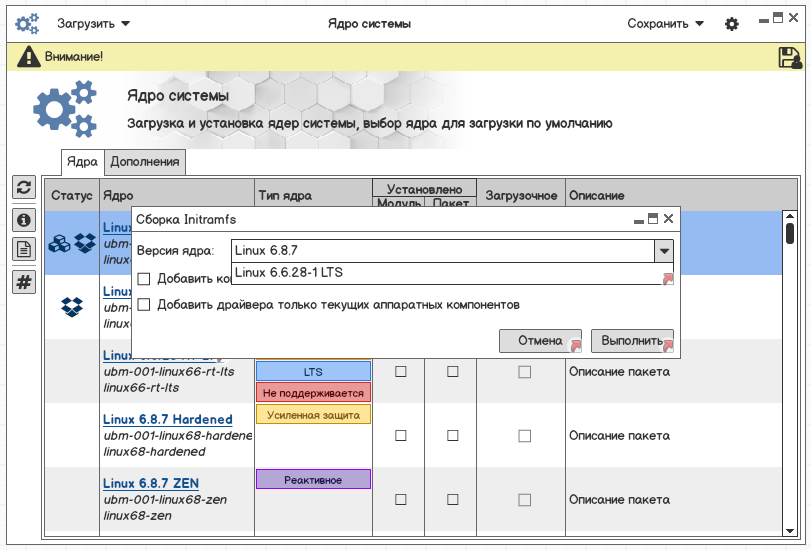The image size is (811, 550).
Task: Switch to the Дополнения tab
Action: coord(145,162)
